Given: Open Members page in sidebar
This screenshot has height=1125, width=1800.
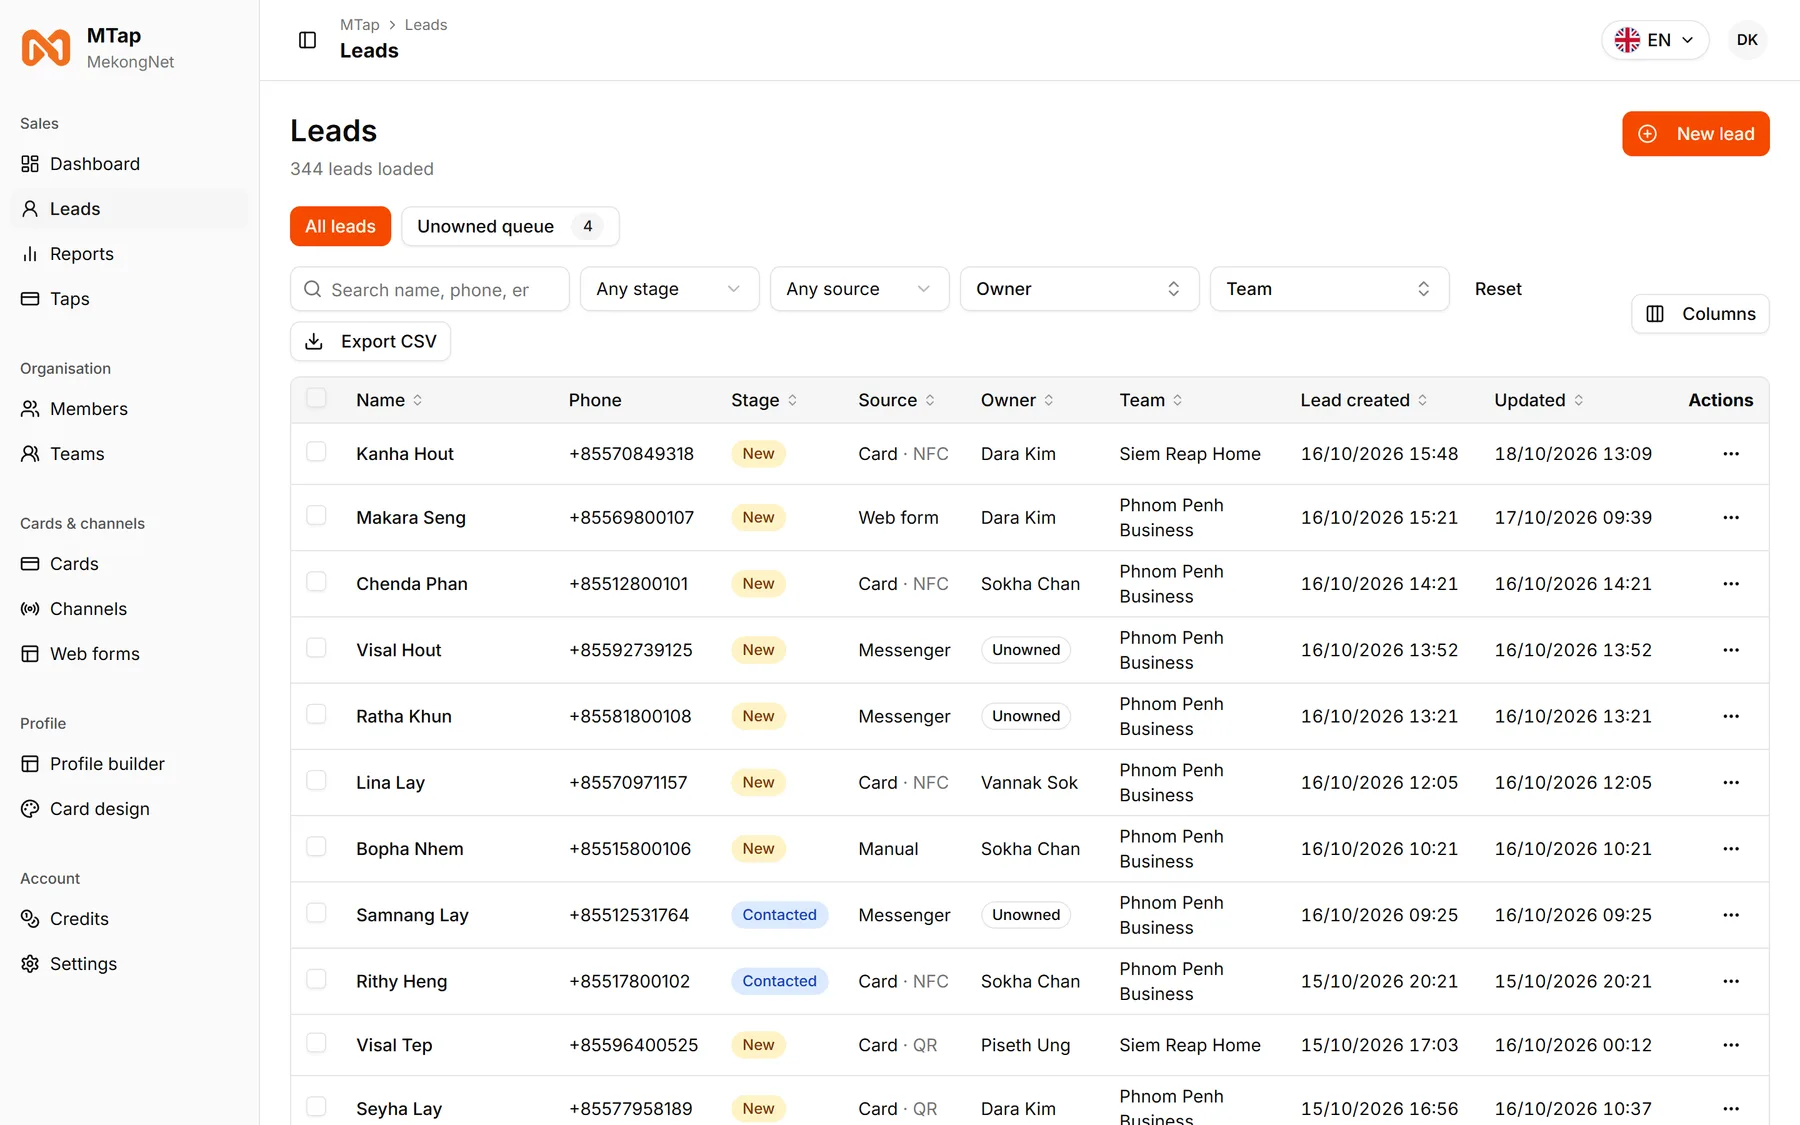Looking at the screenshot, I should pyautogui.click(x=130, y=409).
